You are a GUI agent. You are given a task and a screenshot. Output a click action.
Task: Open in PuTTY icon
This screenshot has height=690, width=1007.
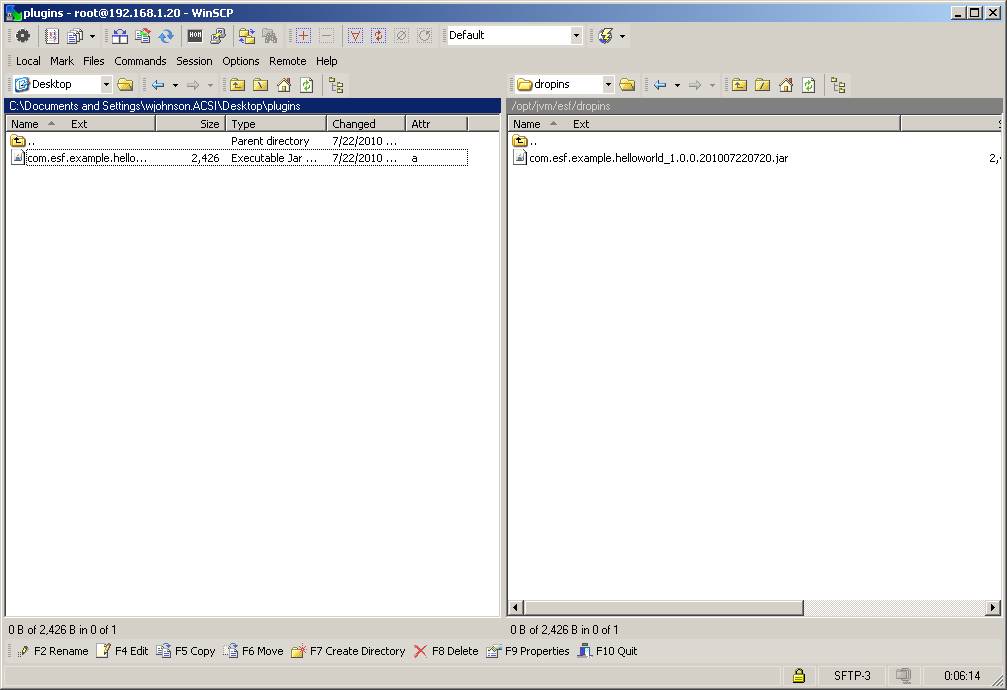click(x=218, y=36)
